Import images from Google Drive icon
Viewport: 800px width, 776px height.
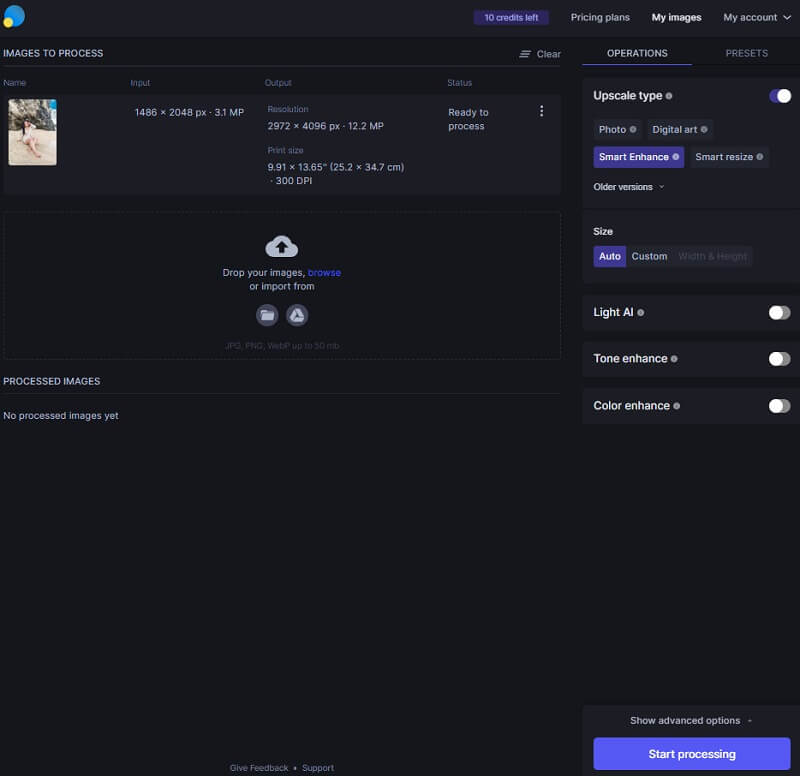(x=297, y=315)
